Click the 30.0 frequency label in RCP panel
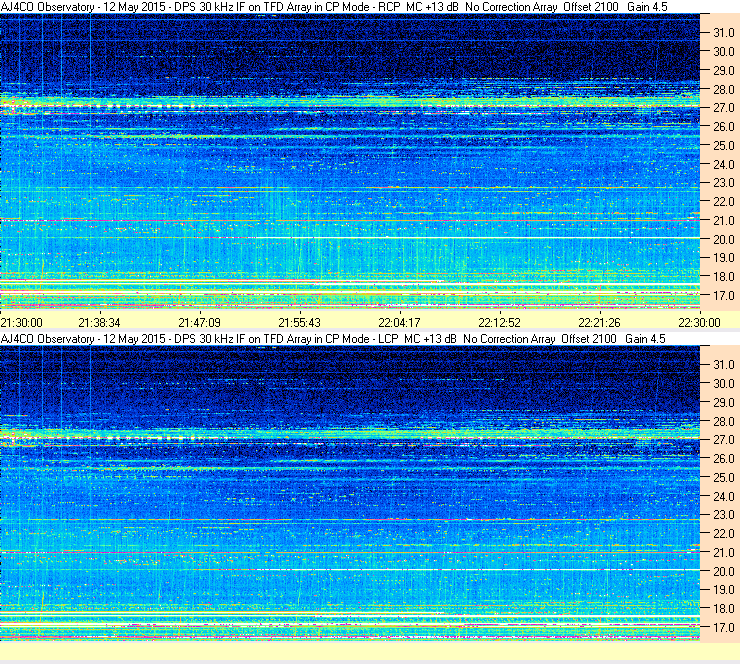The image size is (740, 664). (723, 52)
